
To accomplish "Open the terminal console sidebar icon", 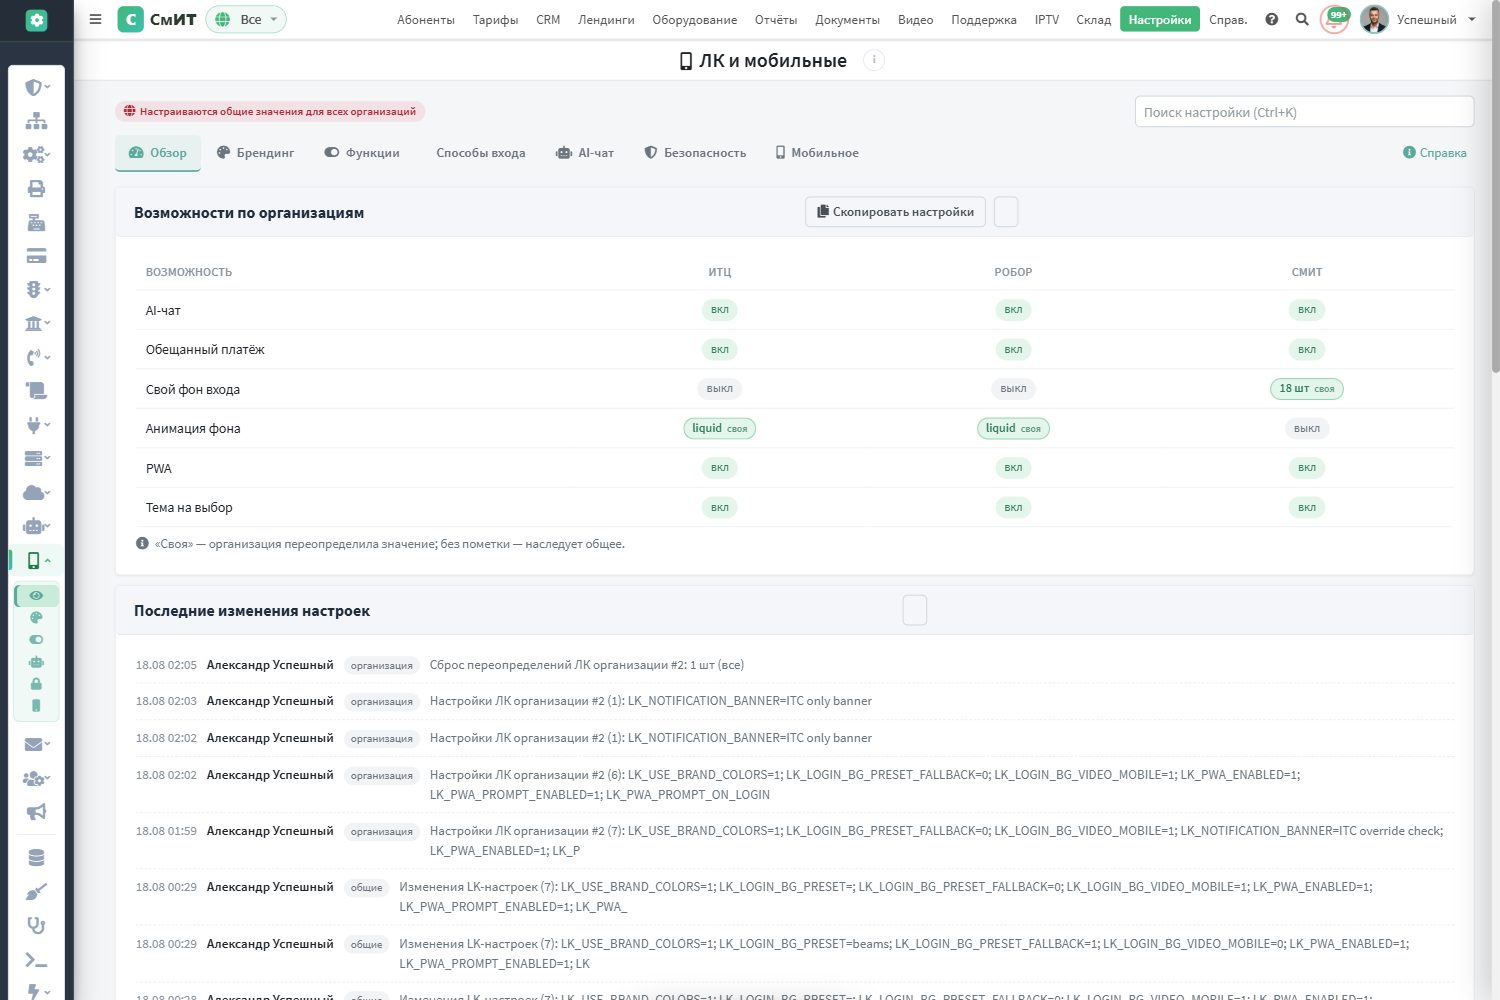I will coord(36,960).
